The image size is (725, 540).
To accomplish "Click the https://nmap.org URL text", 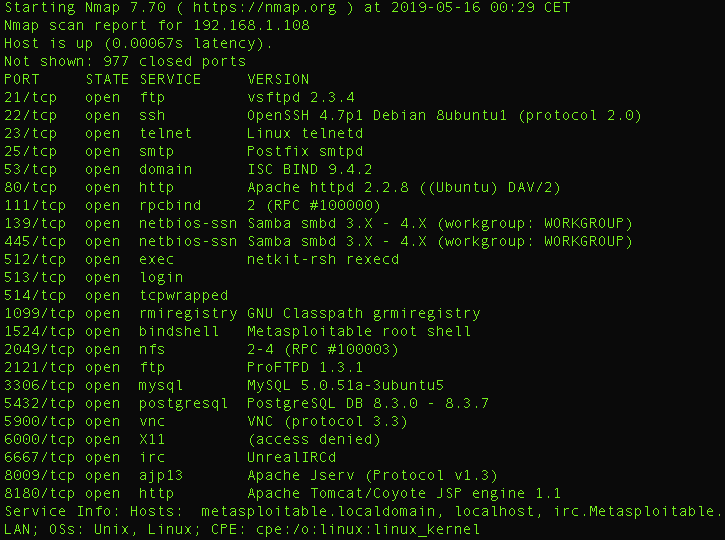I will [264, 8].
